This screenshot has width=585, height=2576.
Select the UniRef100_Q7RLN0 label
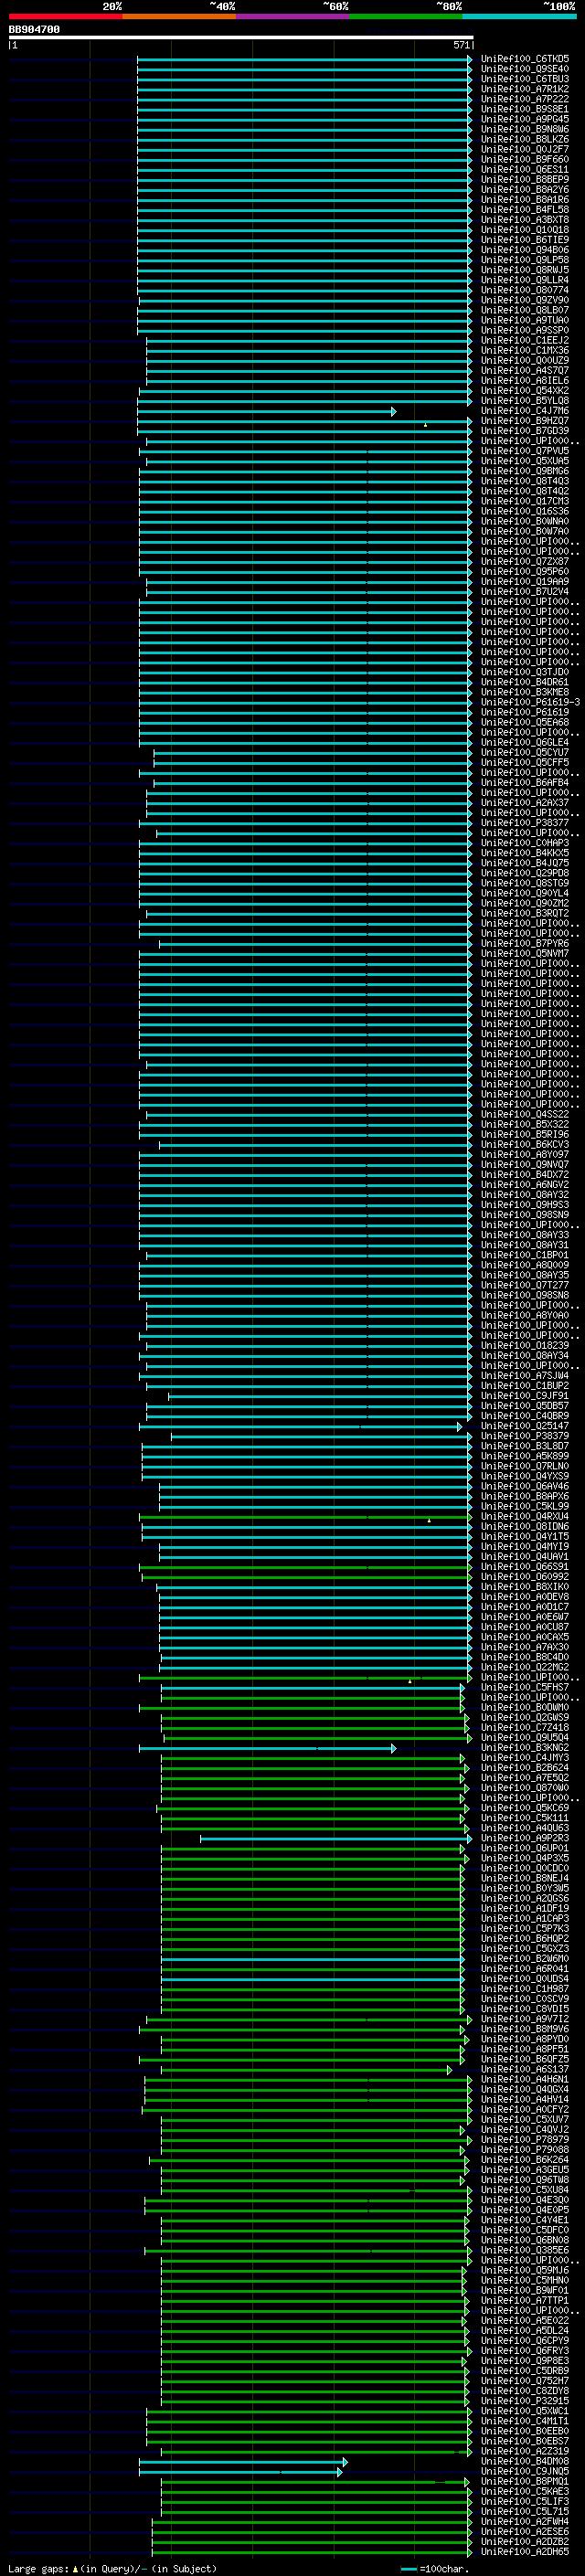click(x=525, y=1466)
